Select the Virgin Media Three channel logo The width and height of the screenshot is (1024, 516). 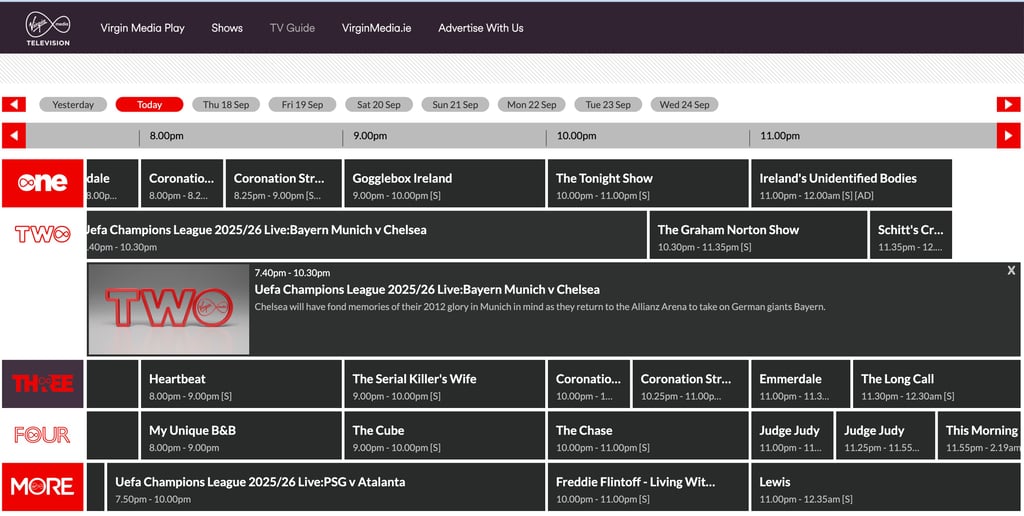pyautogui.click(x=42, y=383)
